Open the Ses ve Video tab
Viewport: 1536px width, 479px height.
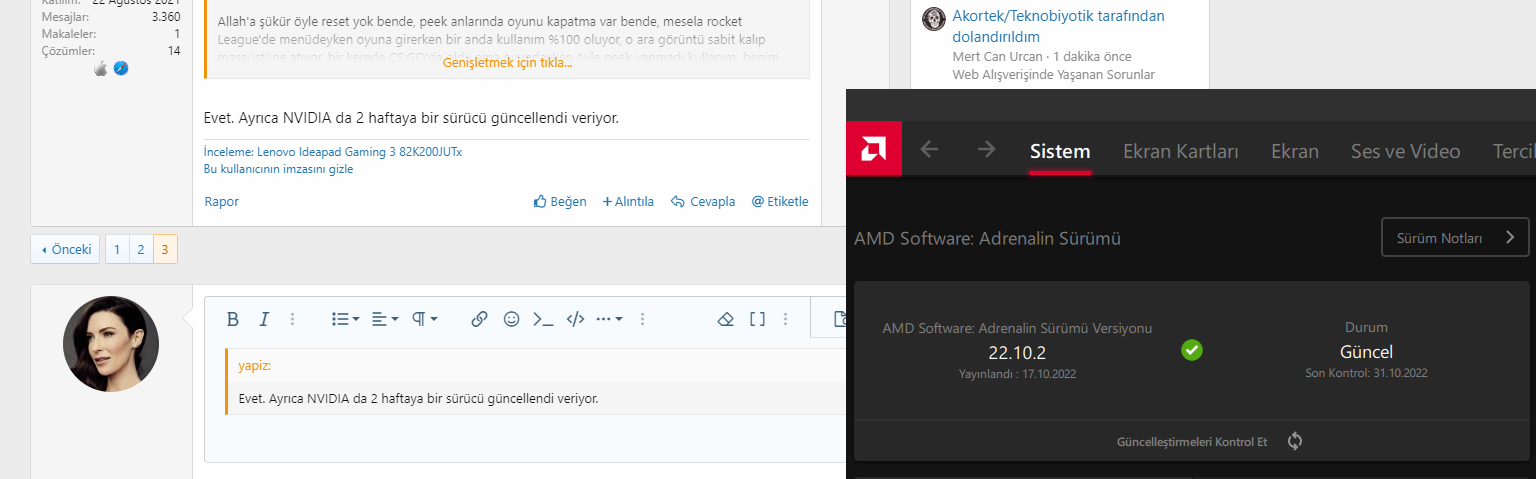pos(1405,151)
